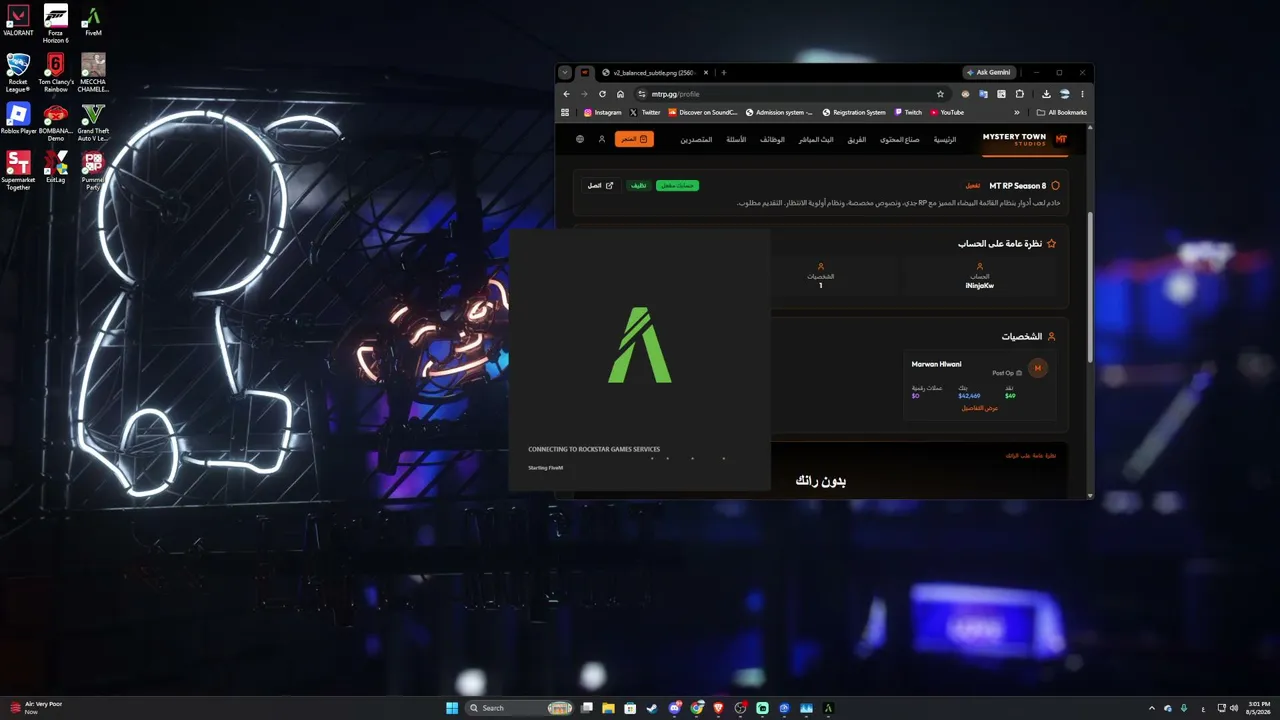The image size is (1280, 720).
Task: Switch to FiveM in the taskbar
Action: tap(828, 708)
